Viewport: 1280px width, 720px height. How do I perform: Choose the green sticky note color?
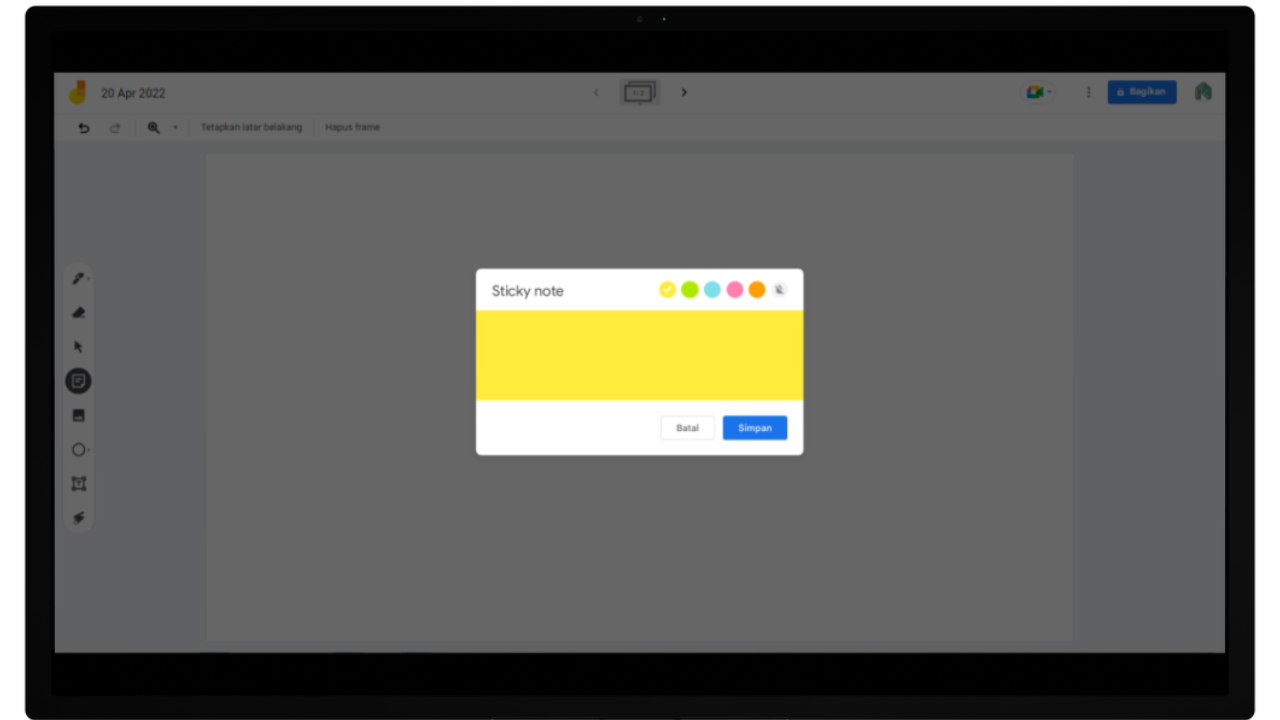point(690,290)
